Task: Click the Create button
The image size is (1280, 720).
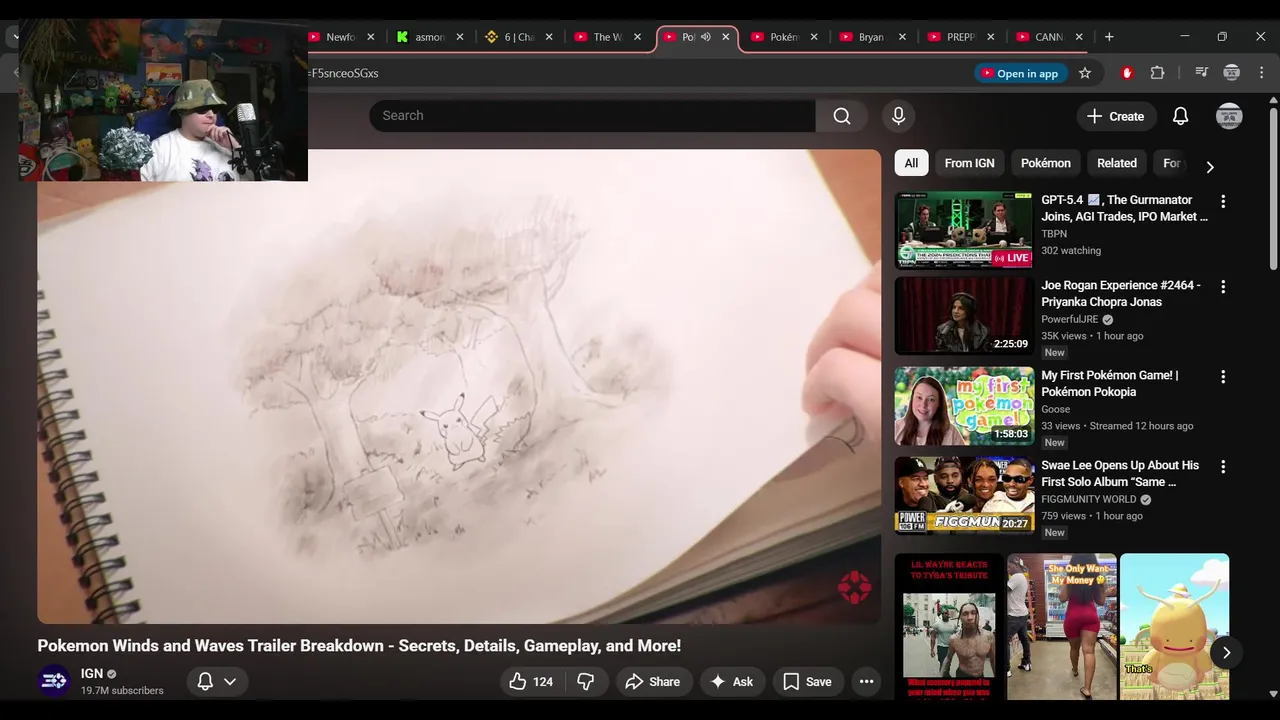Action: [1116, 116]
